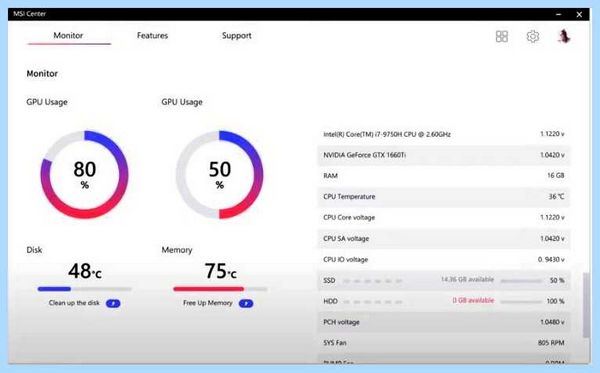Viewport: 600px width, 373px height.
Task: Click the 48°c Disk reading
Action: [85, 271]
